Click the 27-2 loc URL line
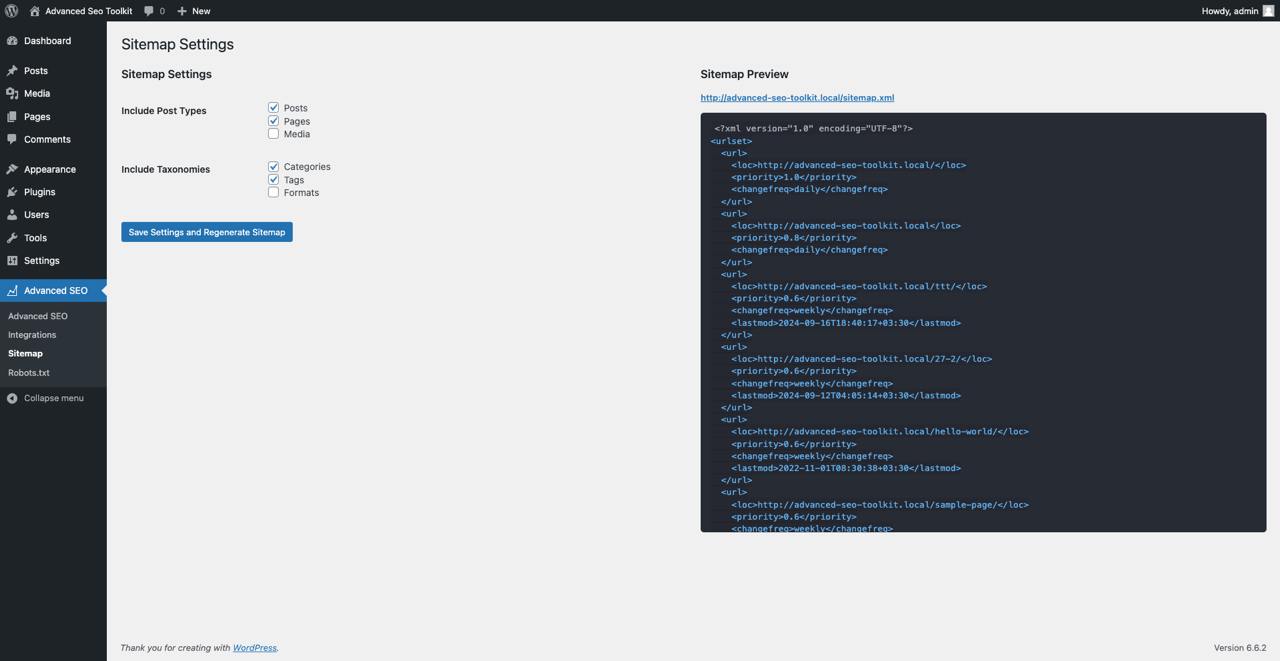Screen dimensions: 1280x661 pyautogui.click(x=862, y=359)
